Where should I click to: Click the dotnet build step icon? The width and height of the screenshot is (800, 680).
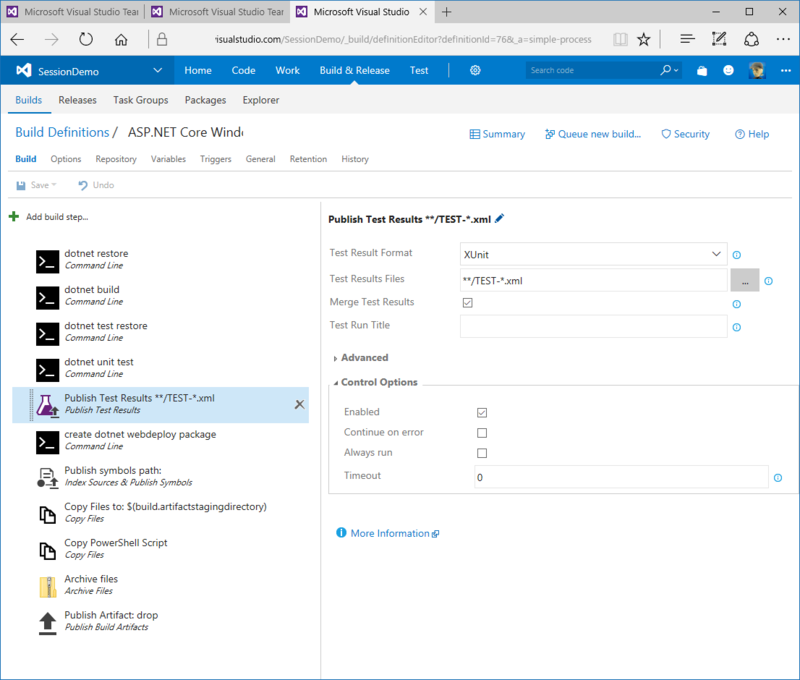pyautogui.click(x=47, y=298)
